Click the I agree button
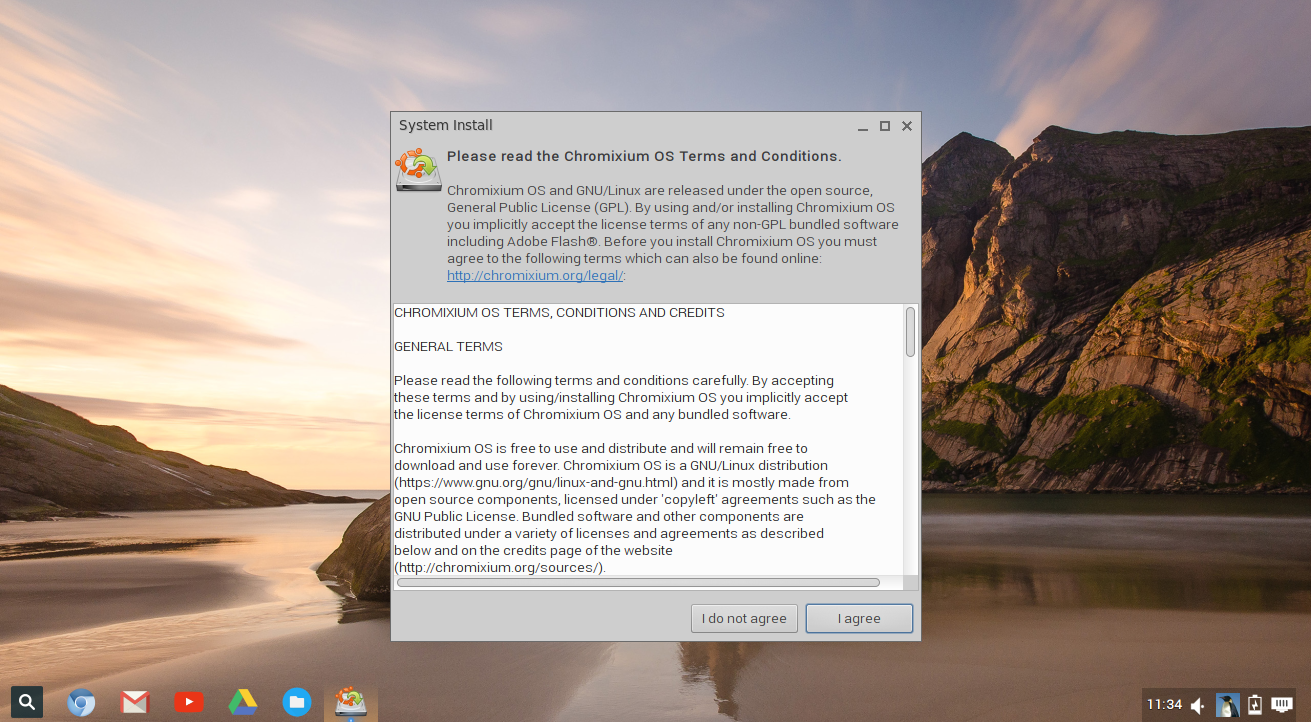Viewport: 1311px width, 722px height. 859,619
